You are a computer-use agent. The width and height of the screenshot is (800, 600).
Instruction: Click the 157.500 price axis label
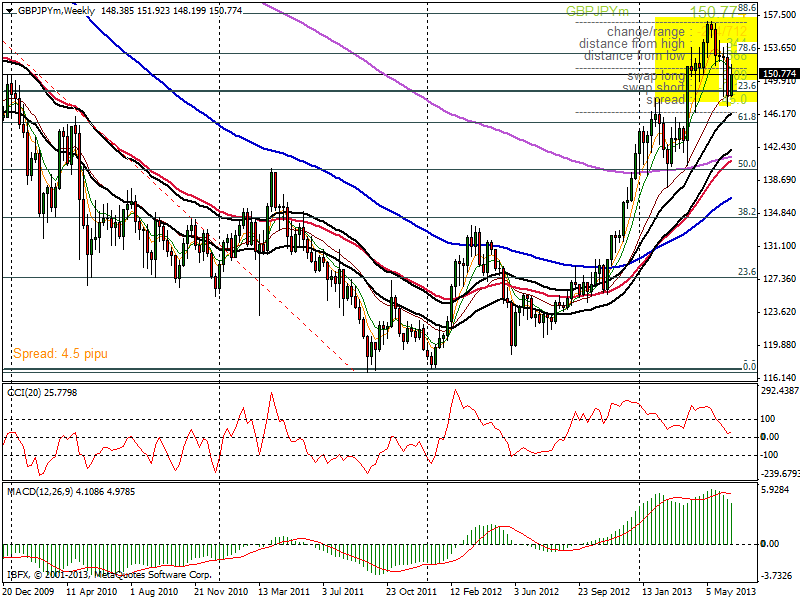click(x=779, y=15)
